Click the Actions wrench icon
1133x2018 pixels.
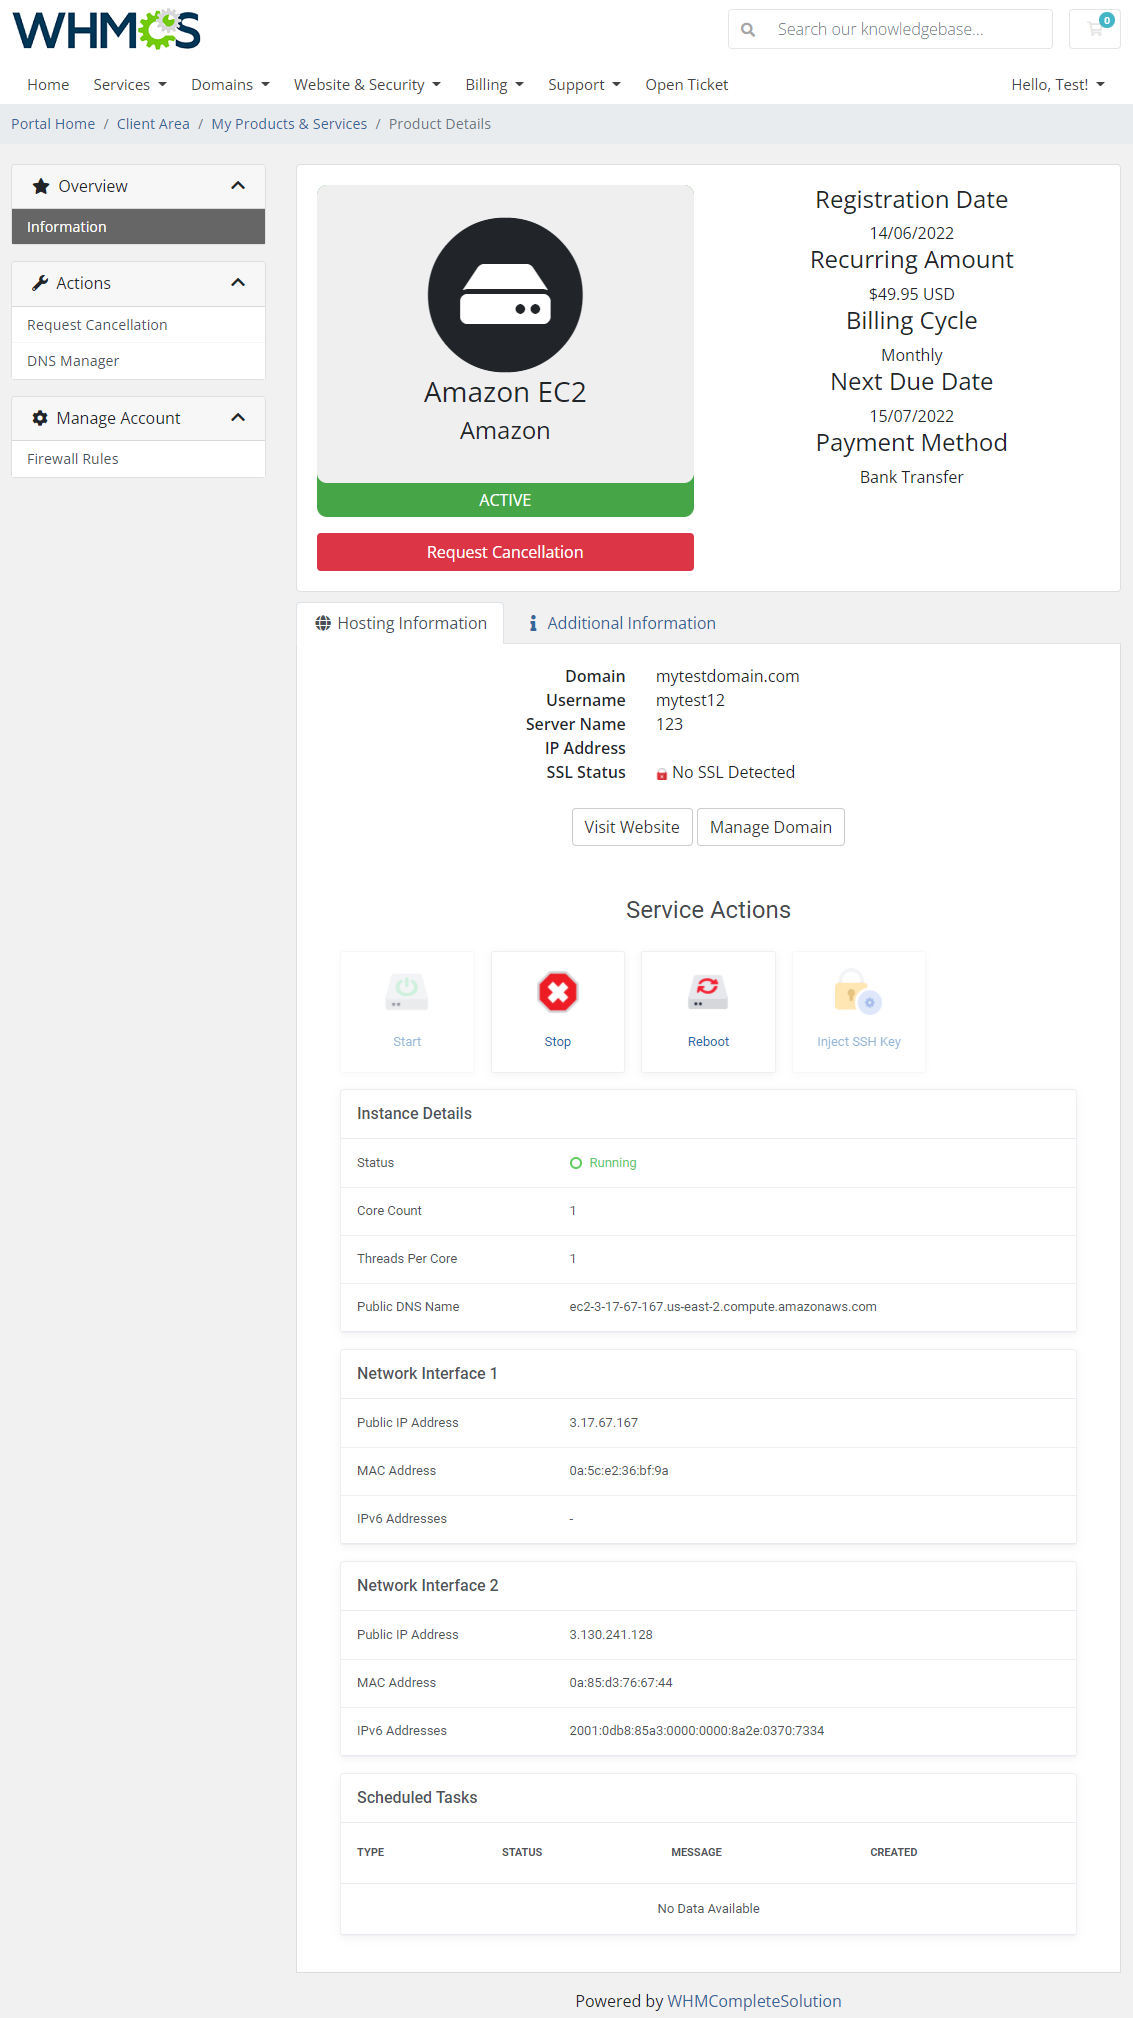click(40, 283)
